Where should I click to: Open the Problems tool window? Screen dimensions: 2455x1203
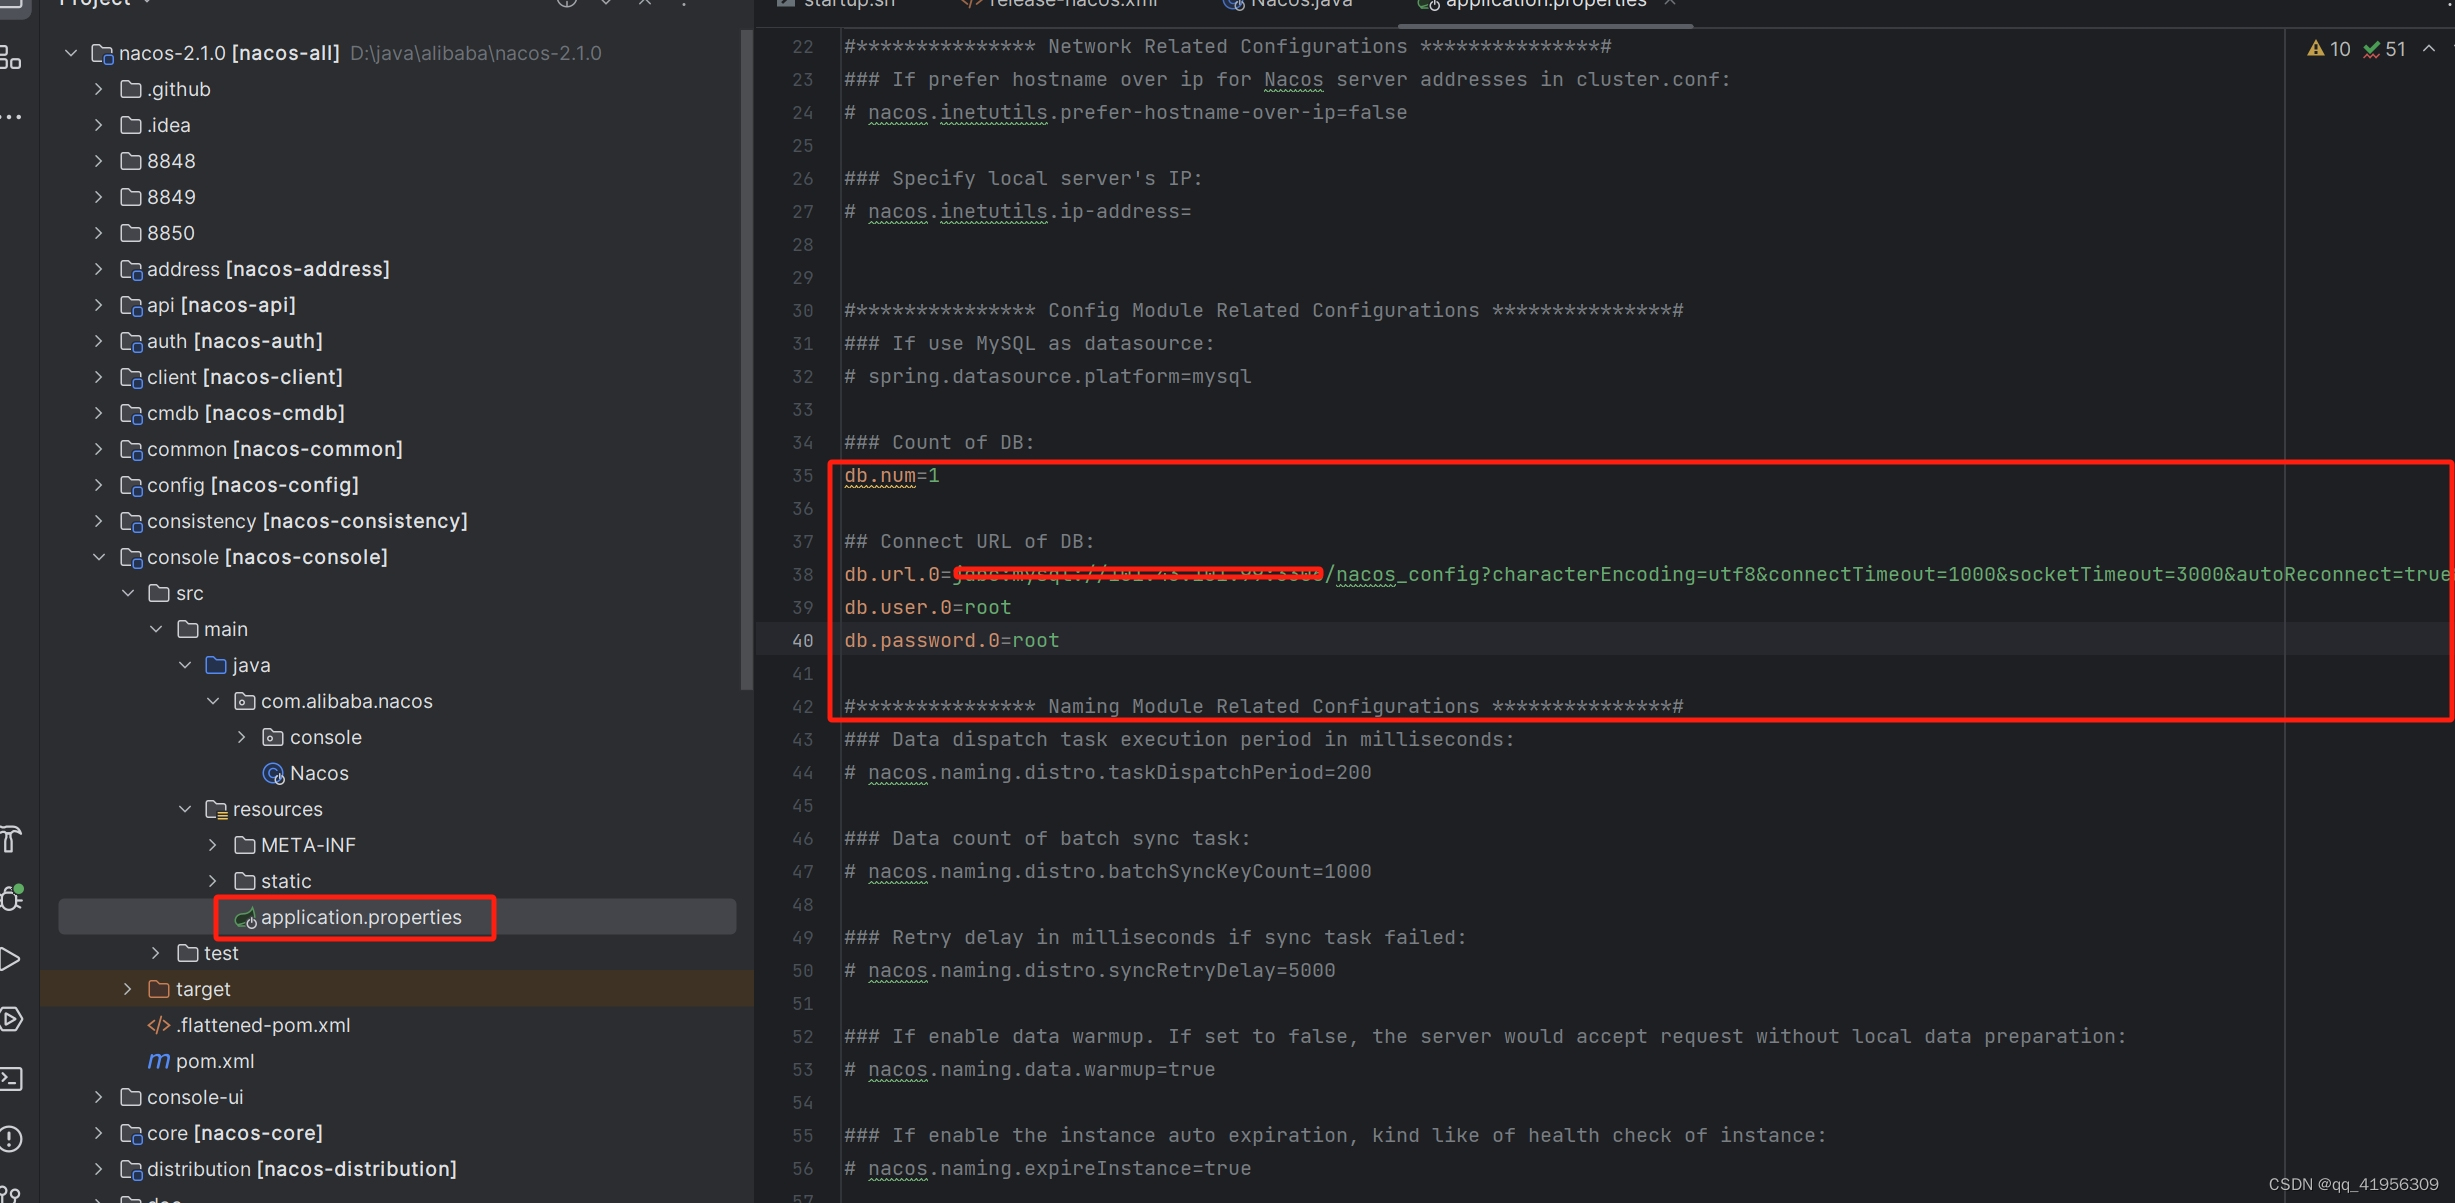coord(11,1138)
